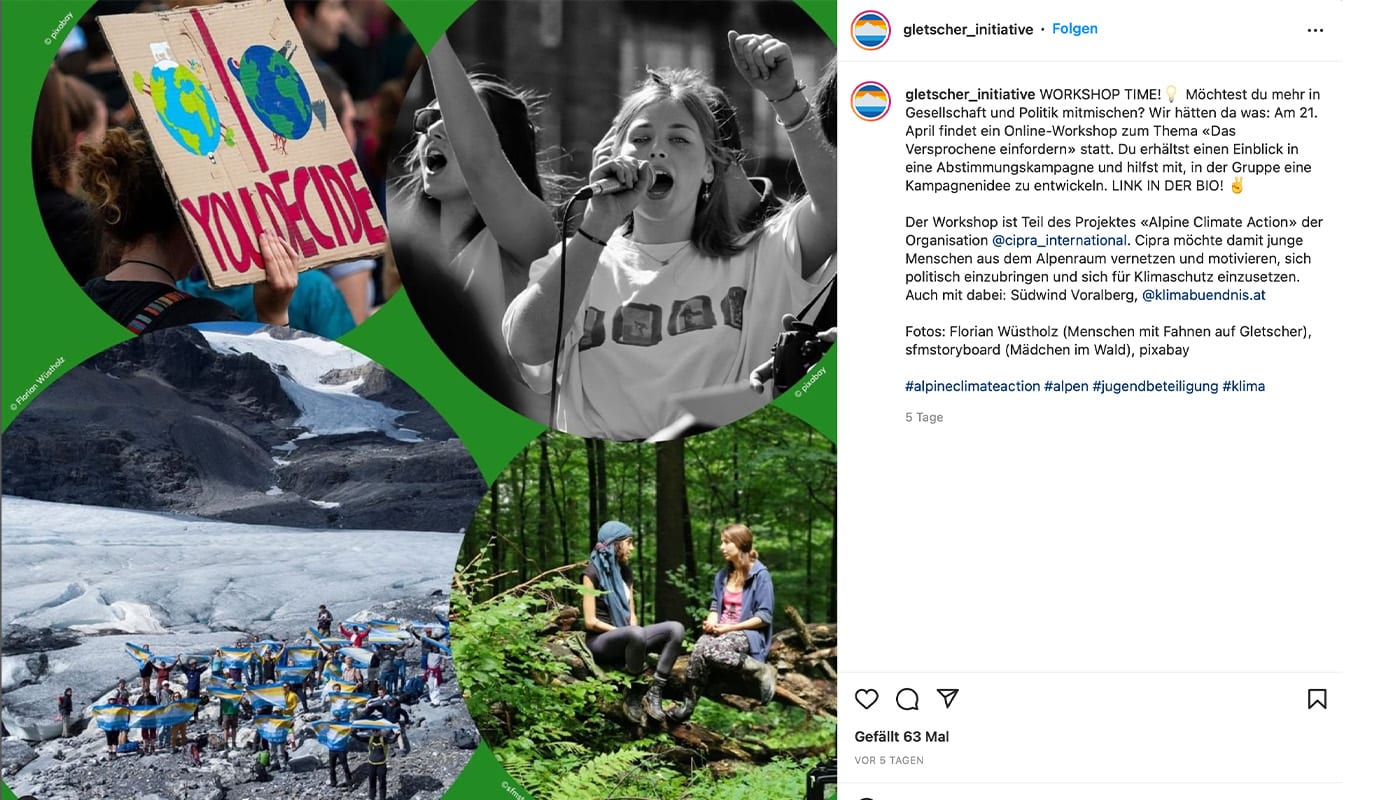Open the @cipra_international mention
Screen dimensions: 1400x800
pos(1060,240)
